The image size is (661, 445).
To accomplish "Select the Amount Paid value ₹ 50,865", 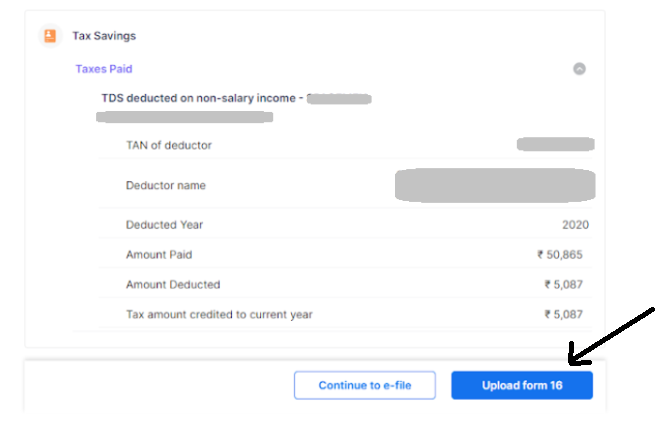I will tap(559, 255).
